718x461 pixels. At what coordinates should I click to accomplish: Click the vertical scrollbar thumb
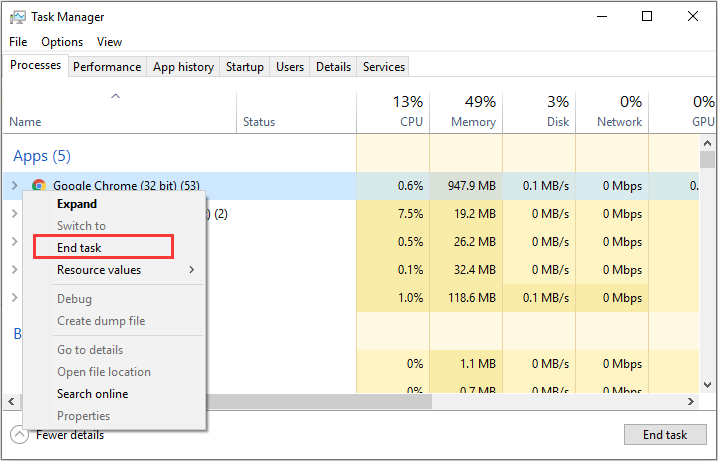(x=707, y=160)
